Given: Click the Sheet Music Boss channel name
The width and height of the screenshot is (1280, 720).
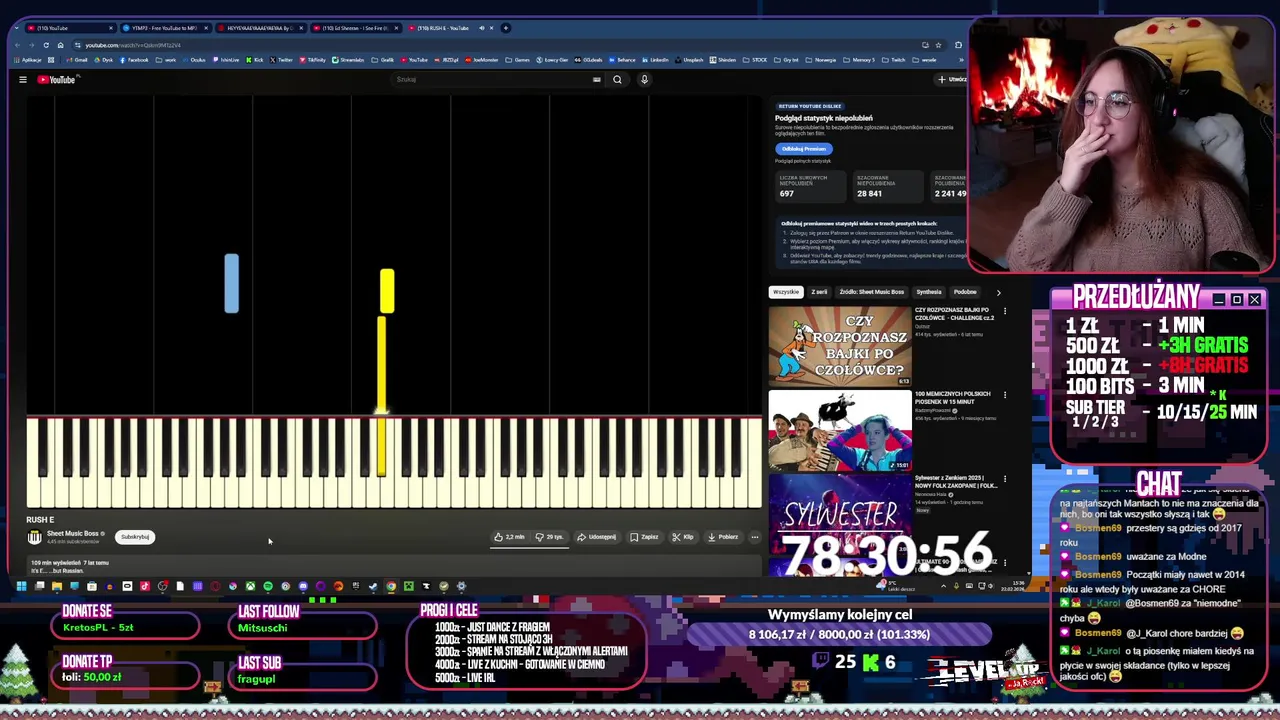Looking at the screenshot, I should 73,534.
